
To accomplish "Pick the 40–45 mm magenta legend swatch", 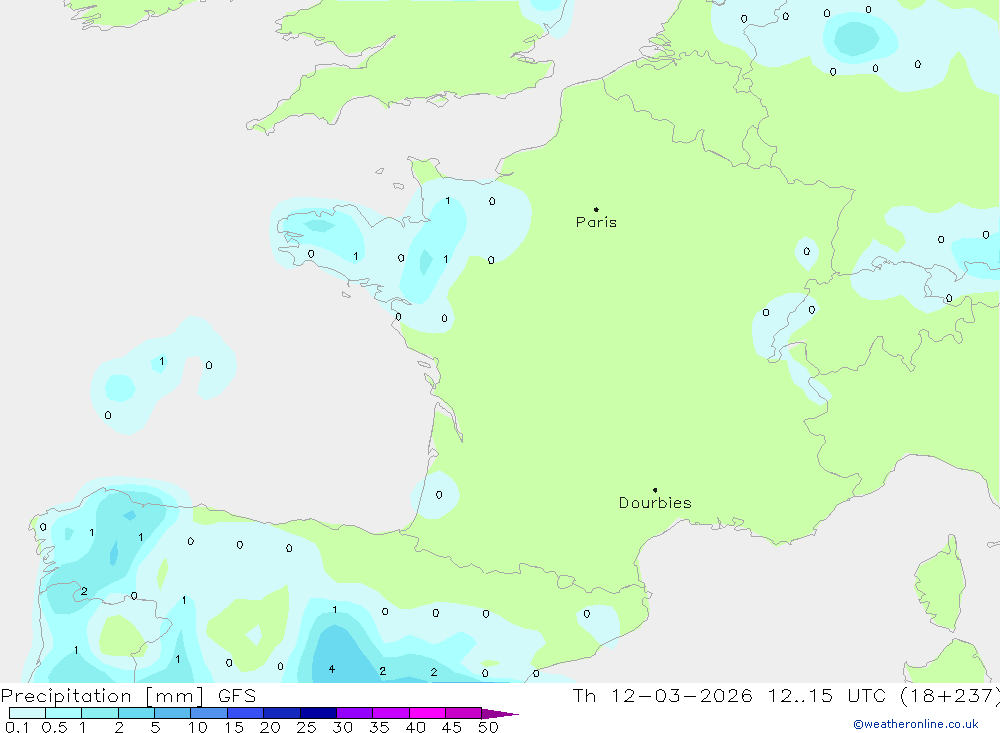I will [427, 713].
